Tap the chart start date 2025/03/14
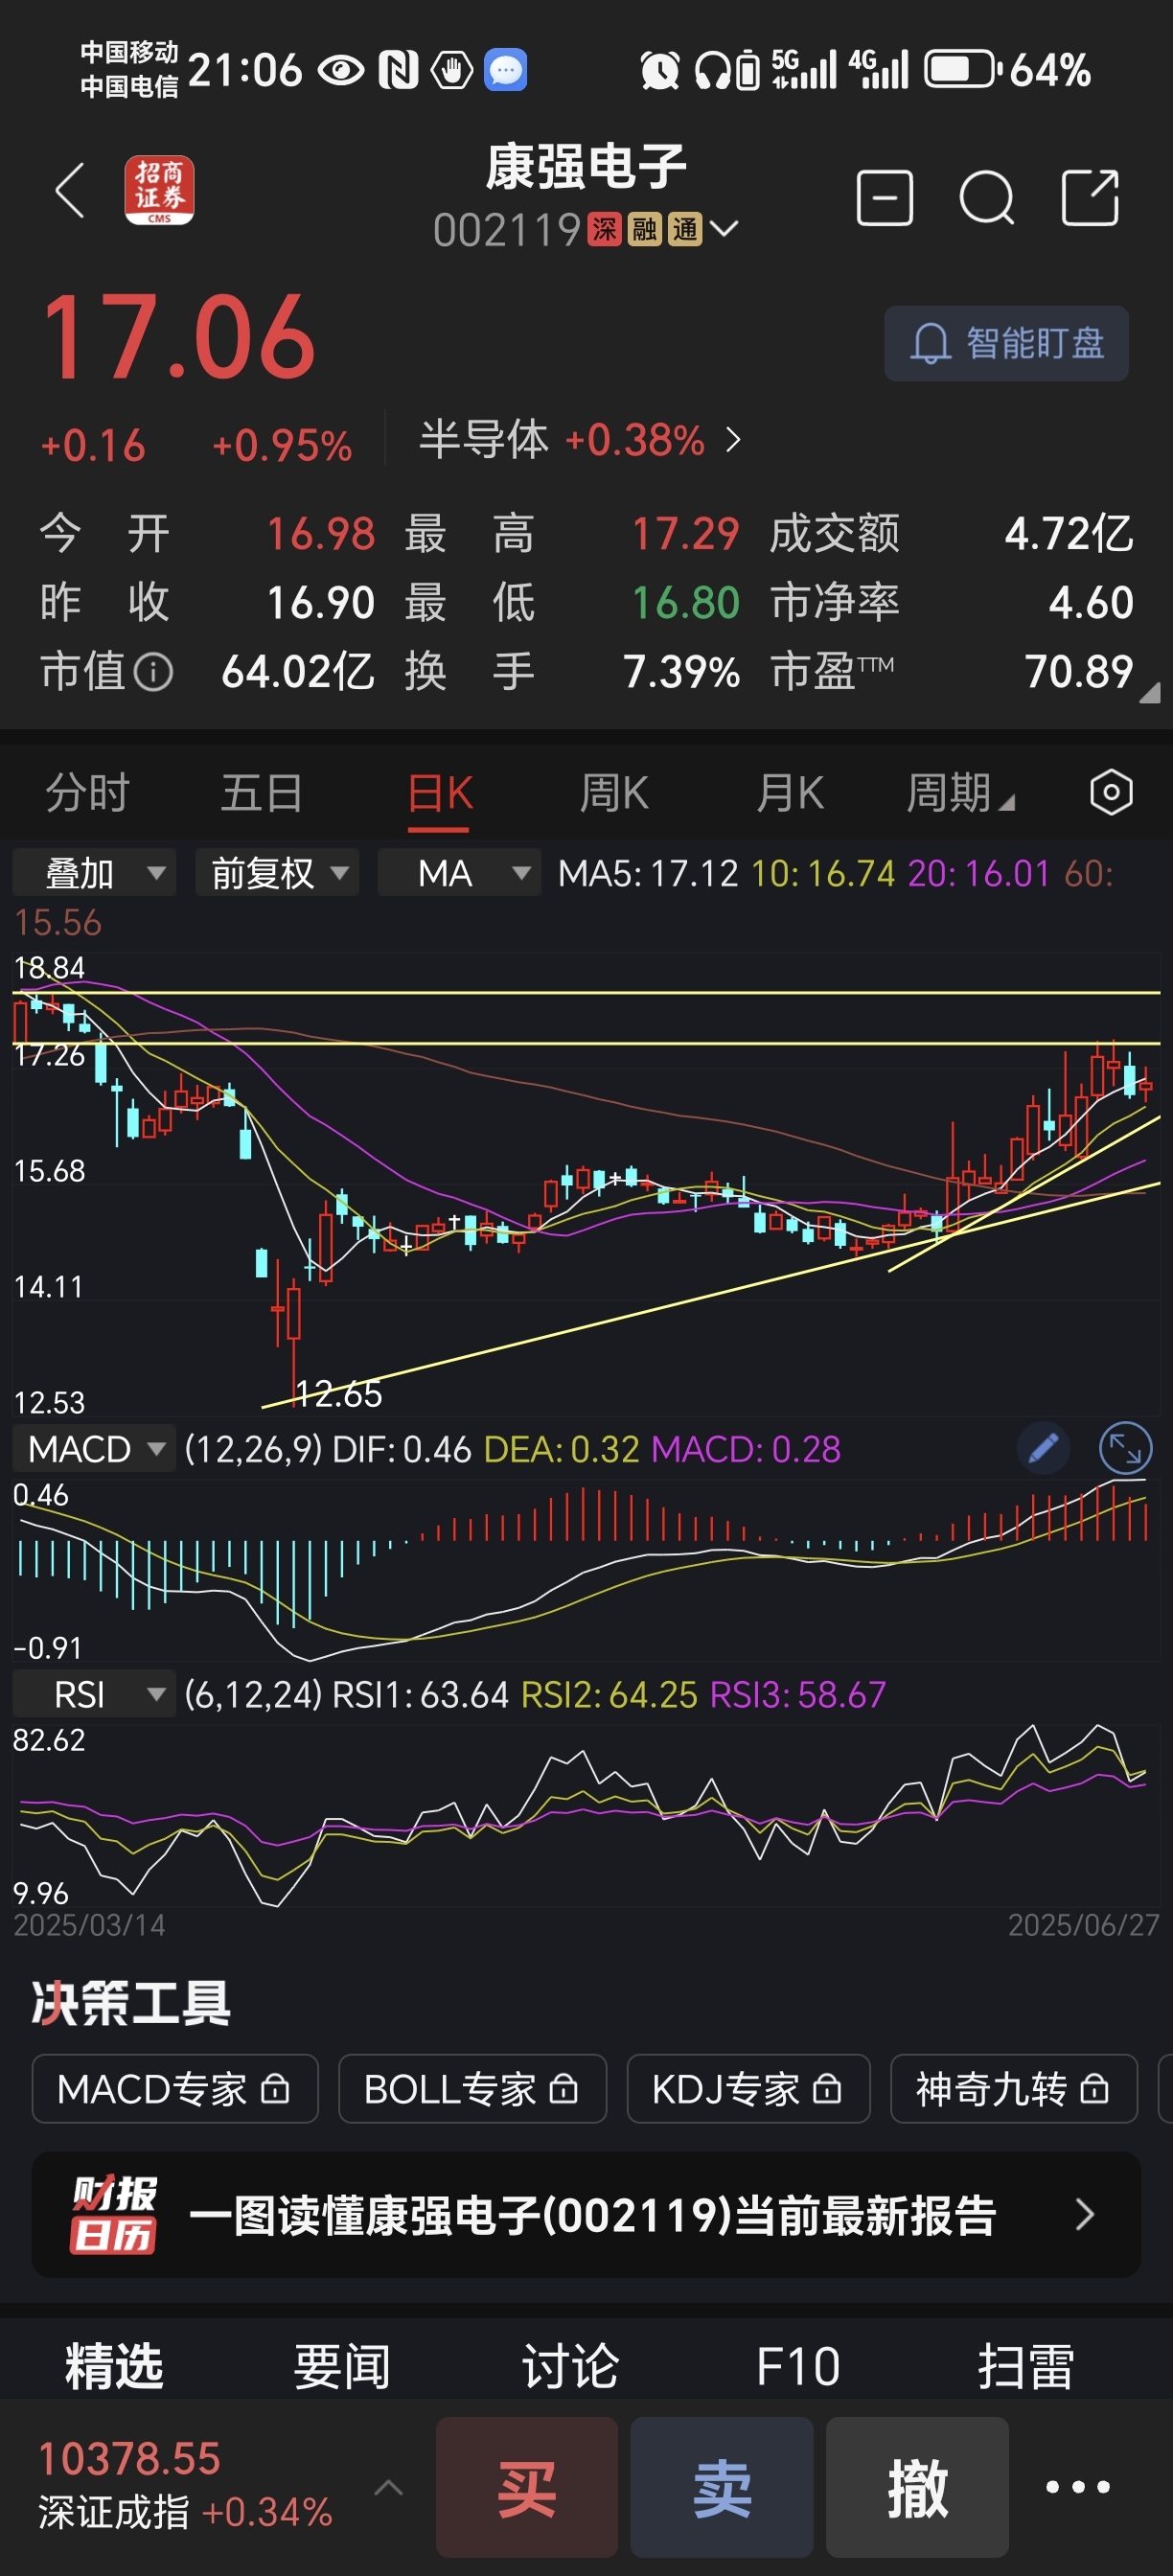Image resolution: width=1173 pixels, height=2576 pixels. [89, 1924]
